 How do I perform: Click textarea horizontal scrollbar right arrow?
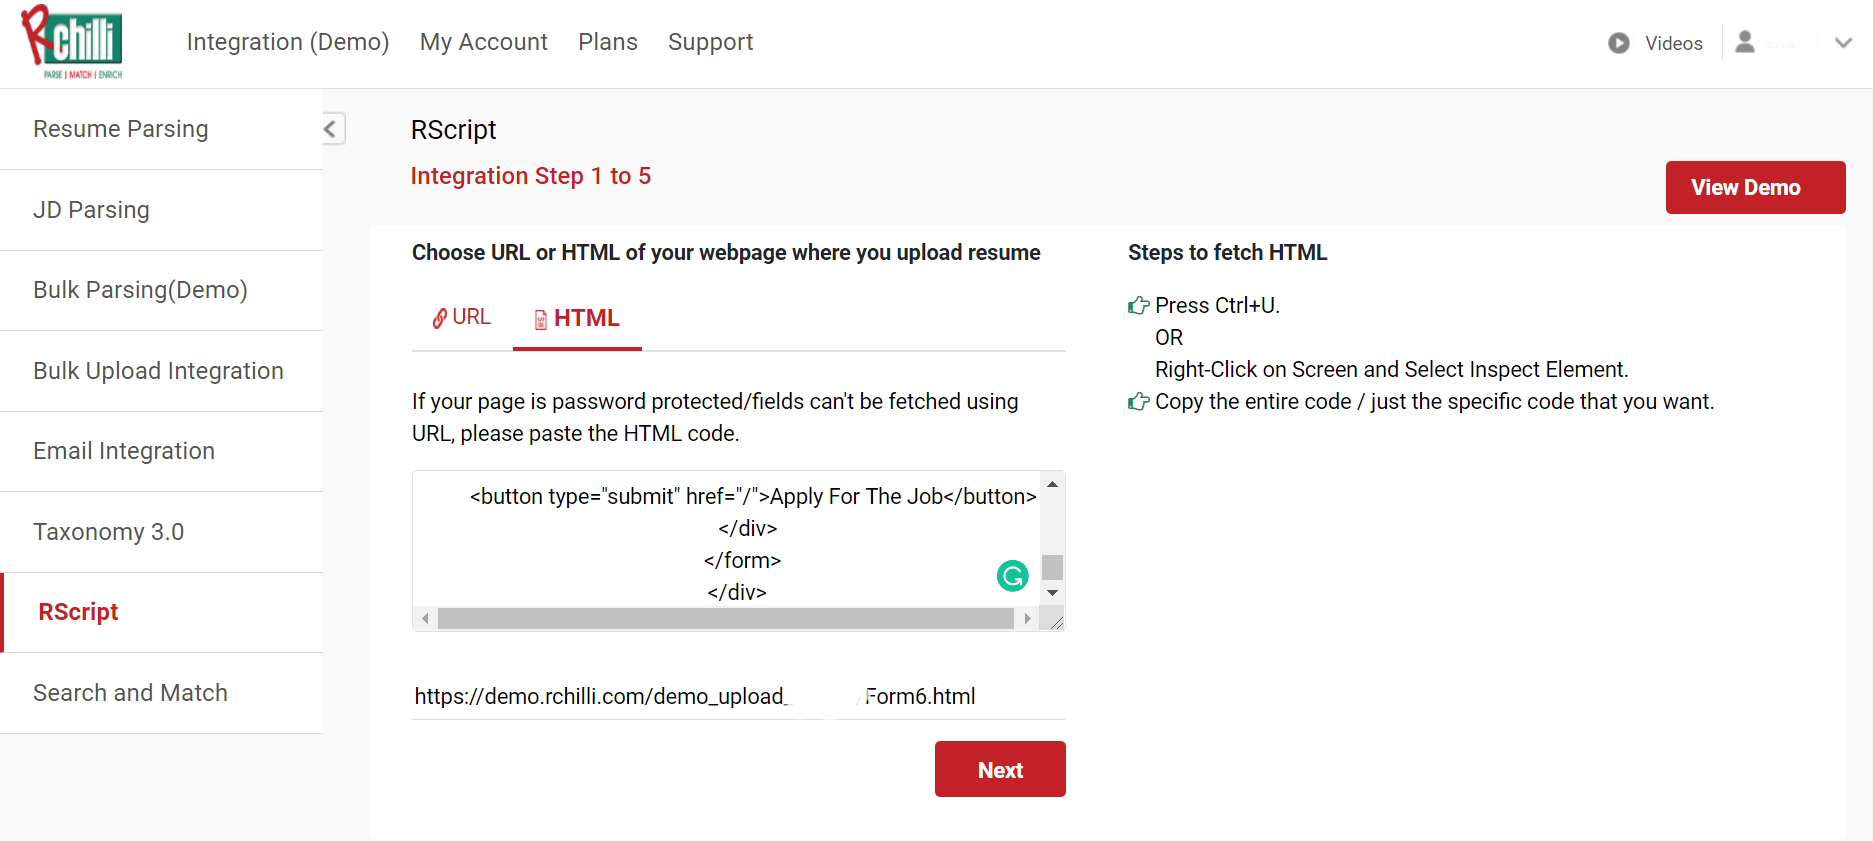tap(1027, 619)
